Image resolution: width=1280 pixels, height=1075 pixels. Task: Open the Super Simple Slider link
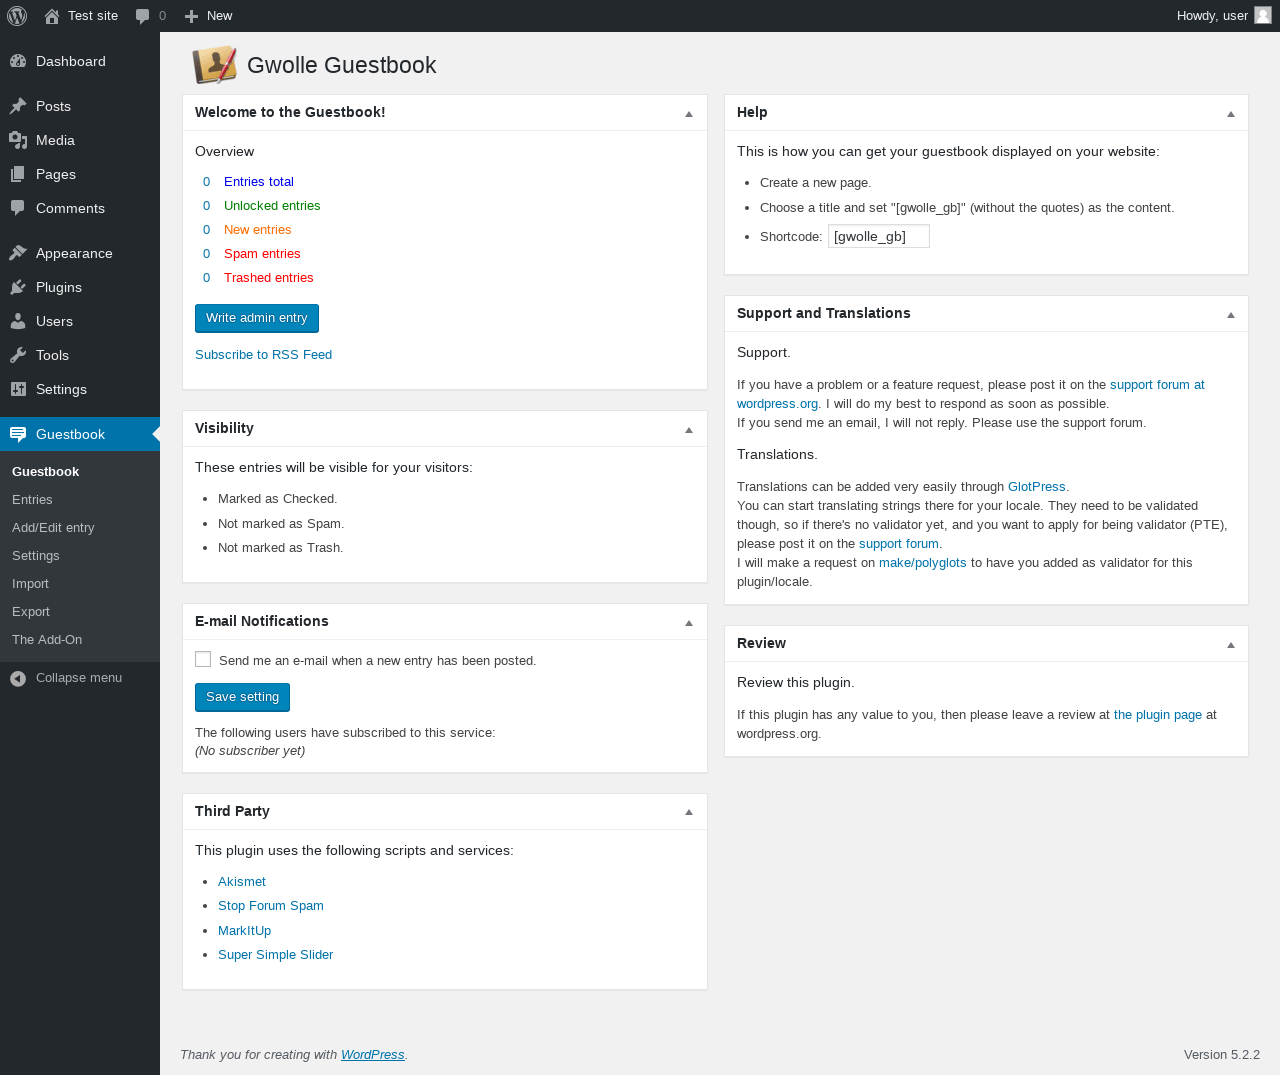point(275,955)
